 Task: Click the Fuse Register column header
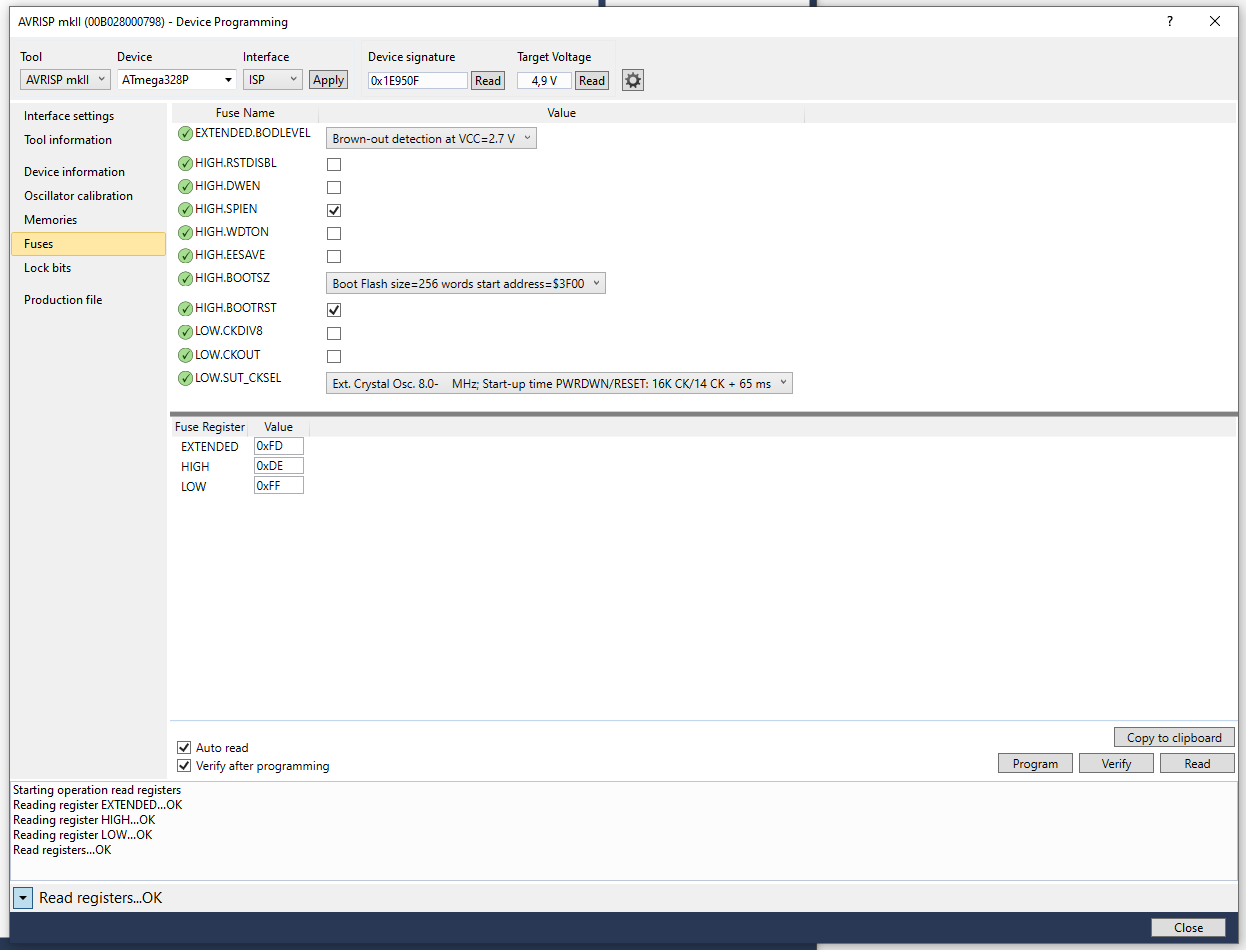coord(210,427)
